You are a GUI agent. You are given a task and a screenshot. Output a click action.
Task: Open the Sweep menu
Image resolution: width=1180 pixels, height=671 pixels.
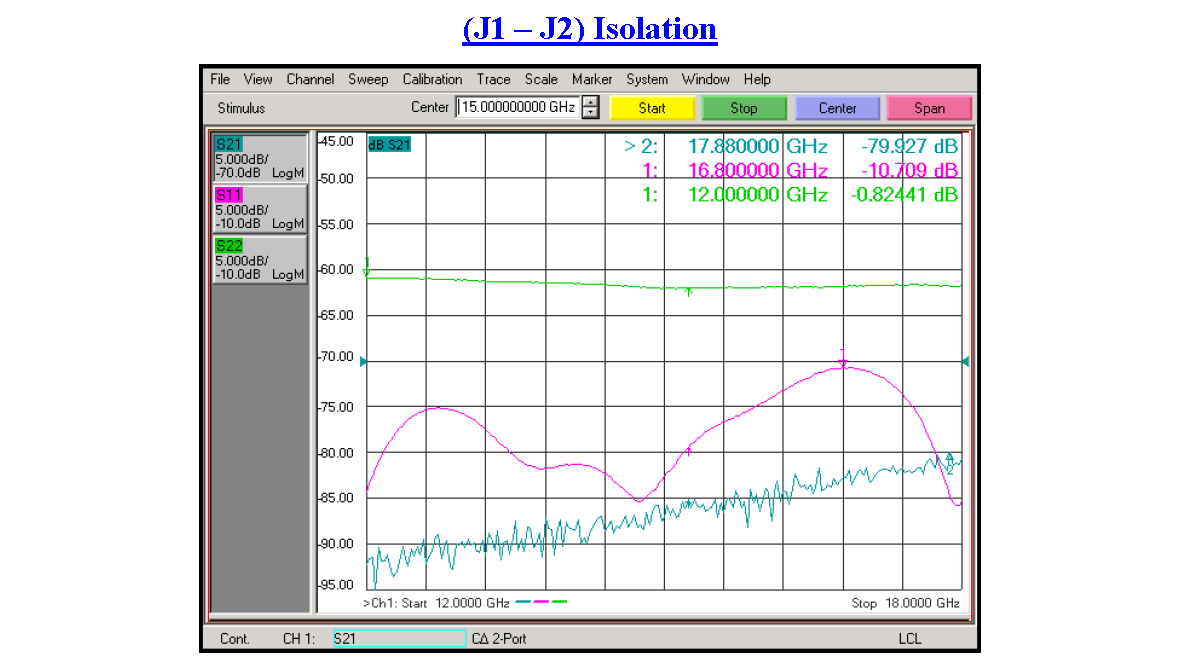pyautogui.click(x=368, y=79)
